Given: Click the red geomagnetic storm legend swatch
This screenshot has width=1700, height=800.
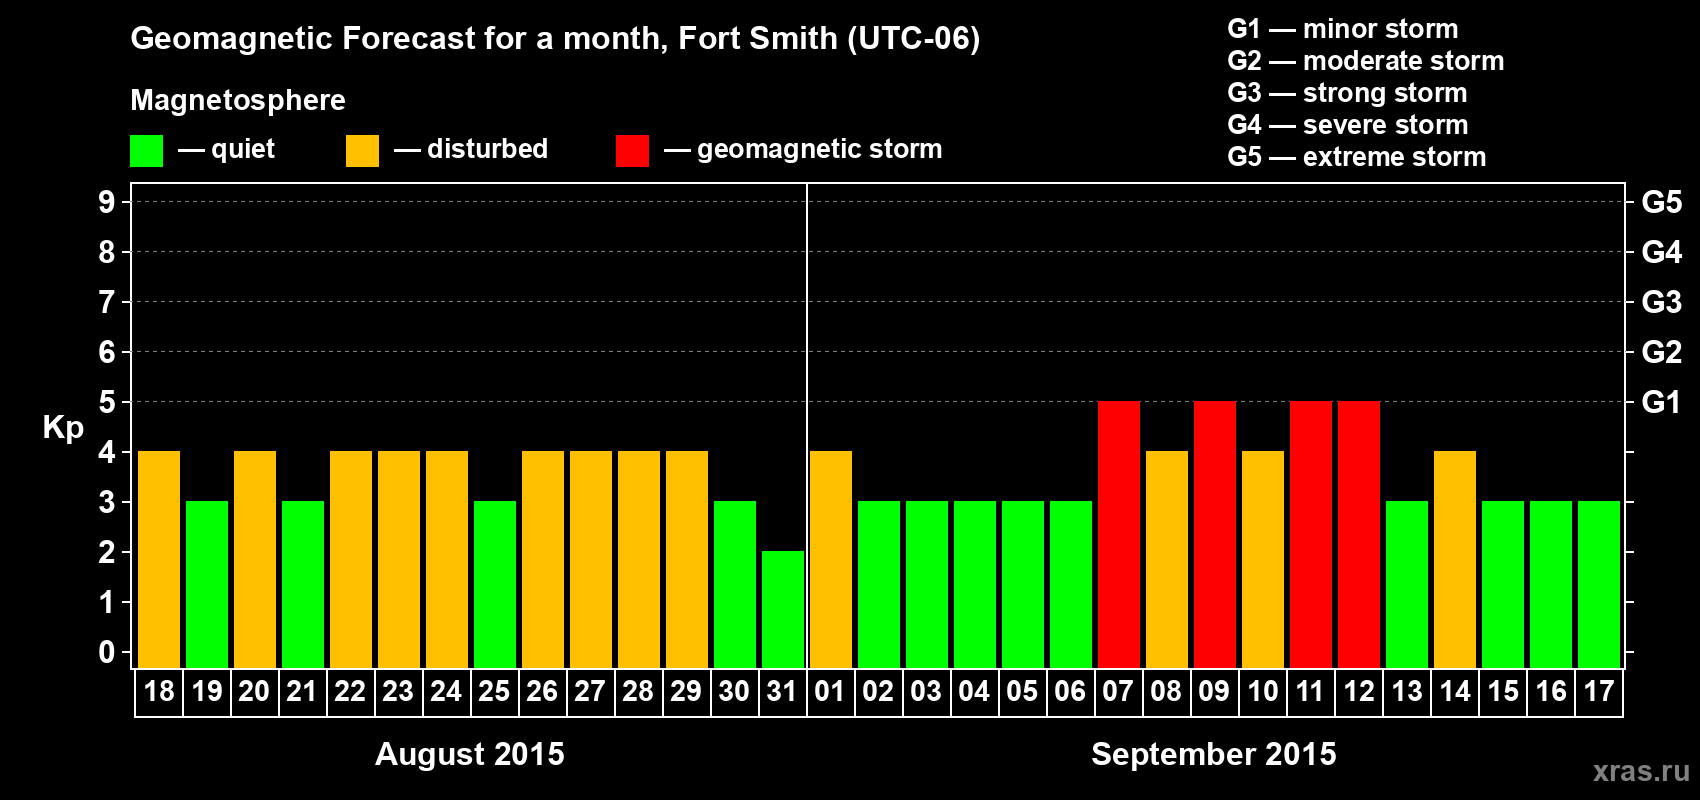Looking at the screenshot, I should pos(632,151).
